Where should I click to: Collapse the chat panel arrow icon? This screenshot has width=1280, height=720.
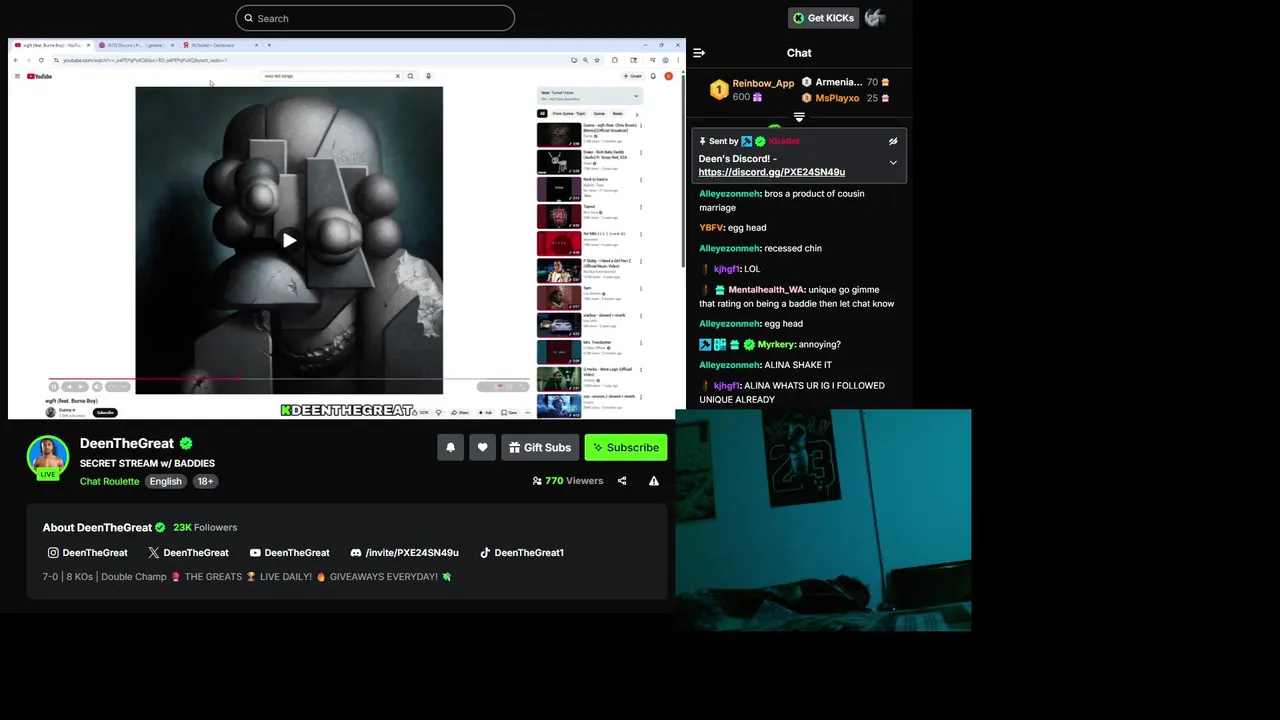pyautogui.click(x=699, y=53)
